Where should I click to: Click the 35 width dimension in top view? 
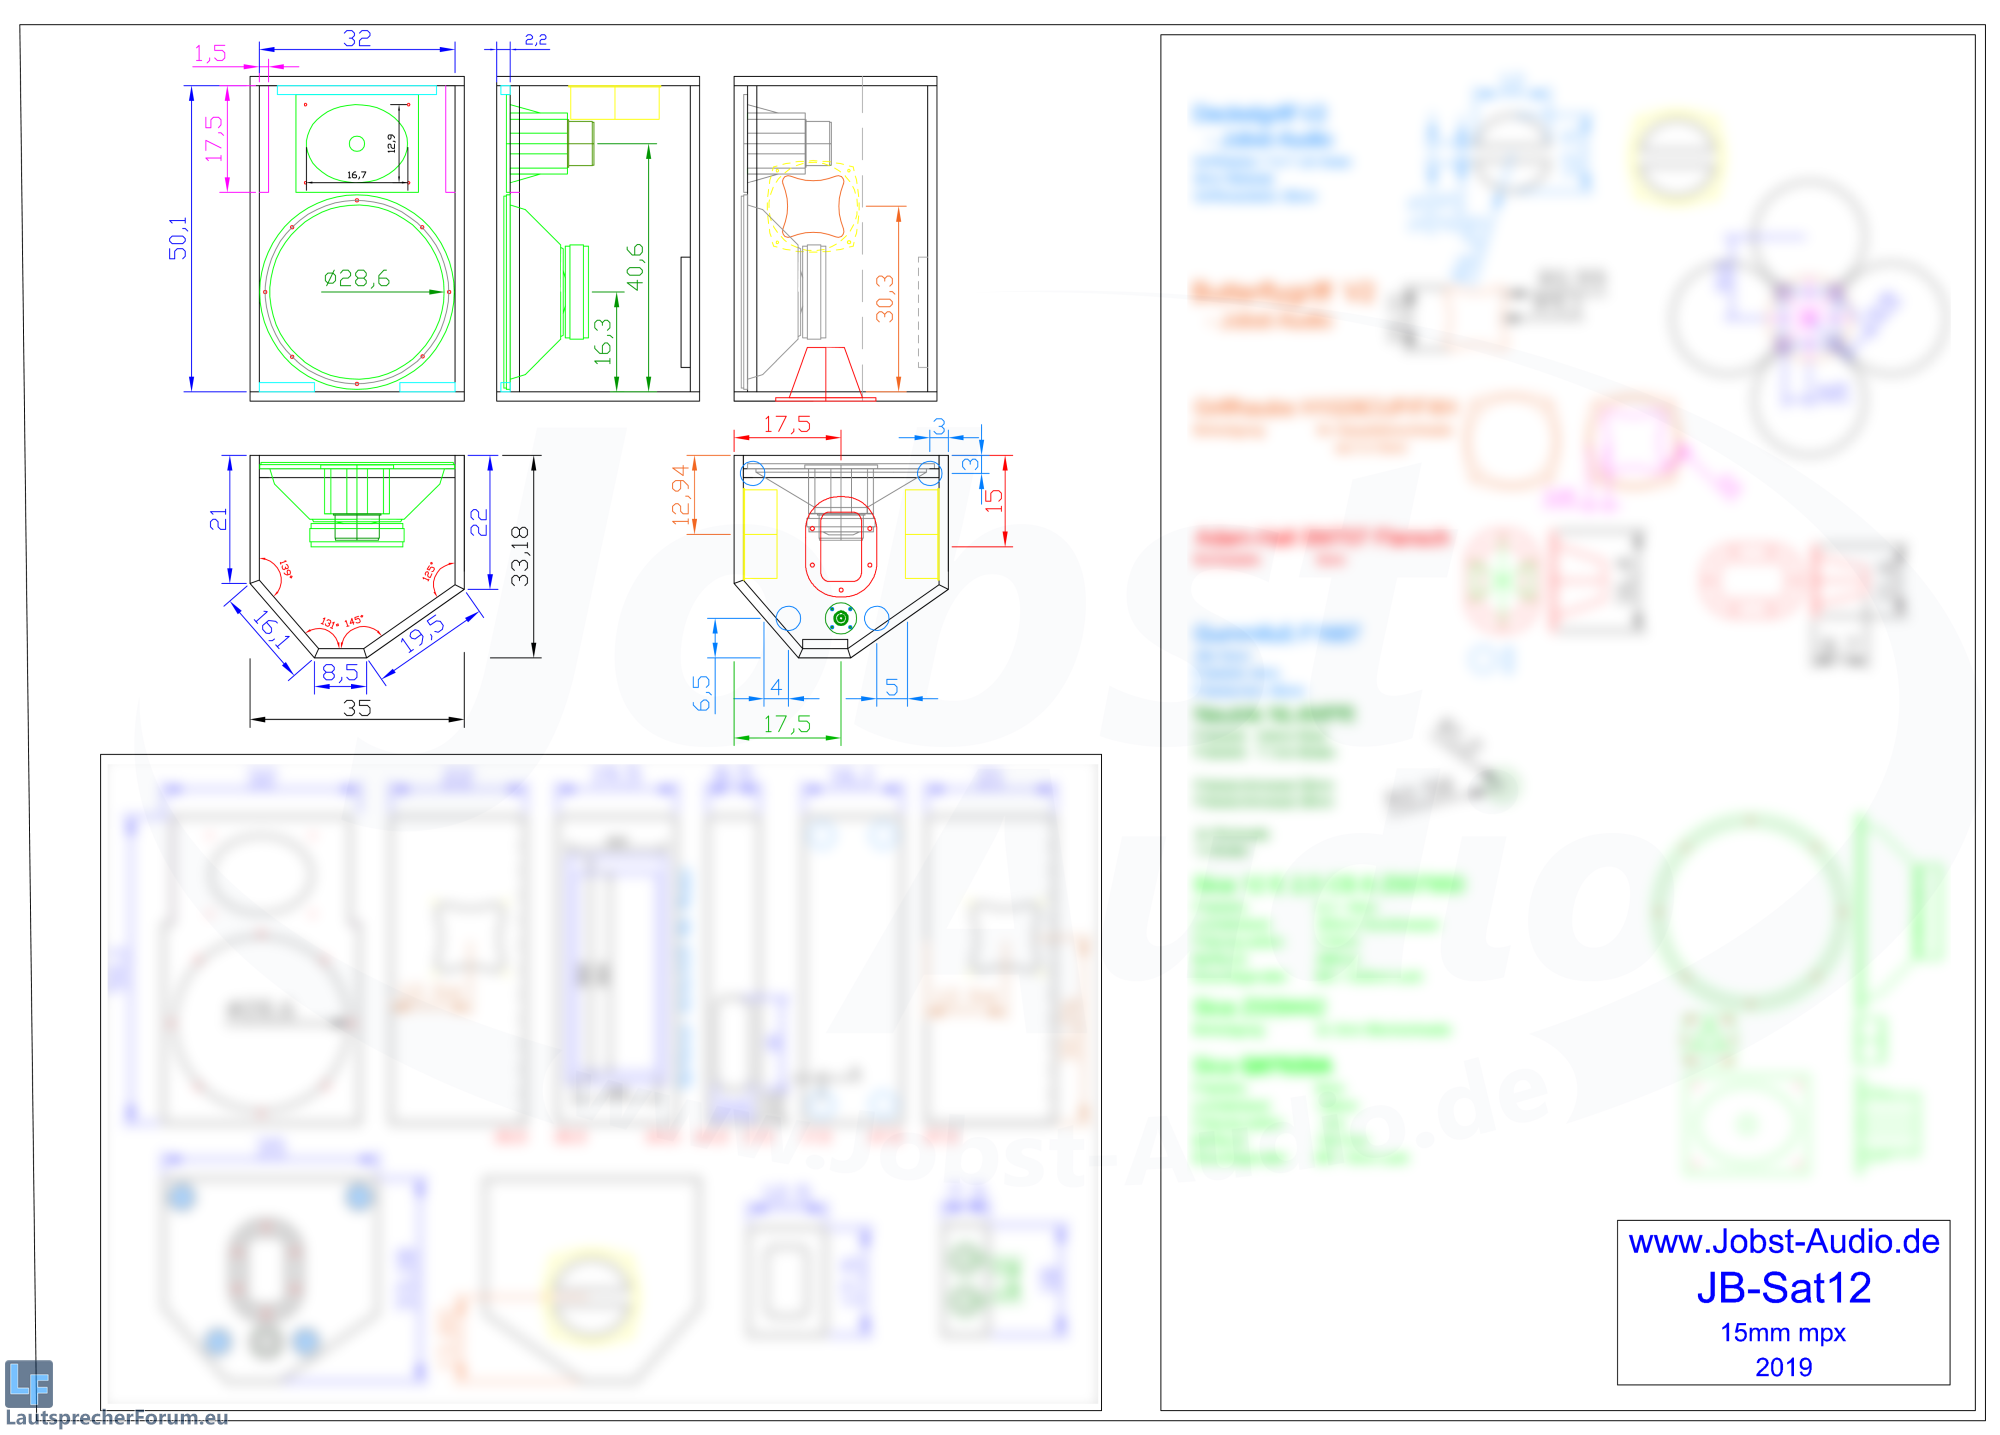357,708
